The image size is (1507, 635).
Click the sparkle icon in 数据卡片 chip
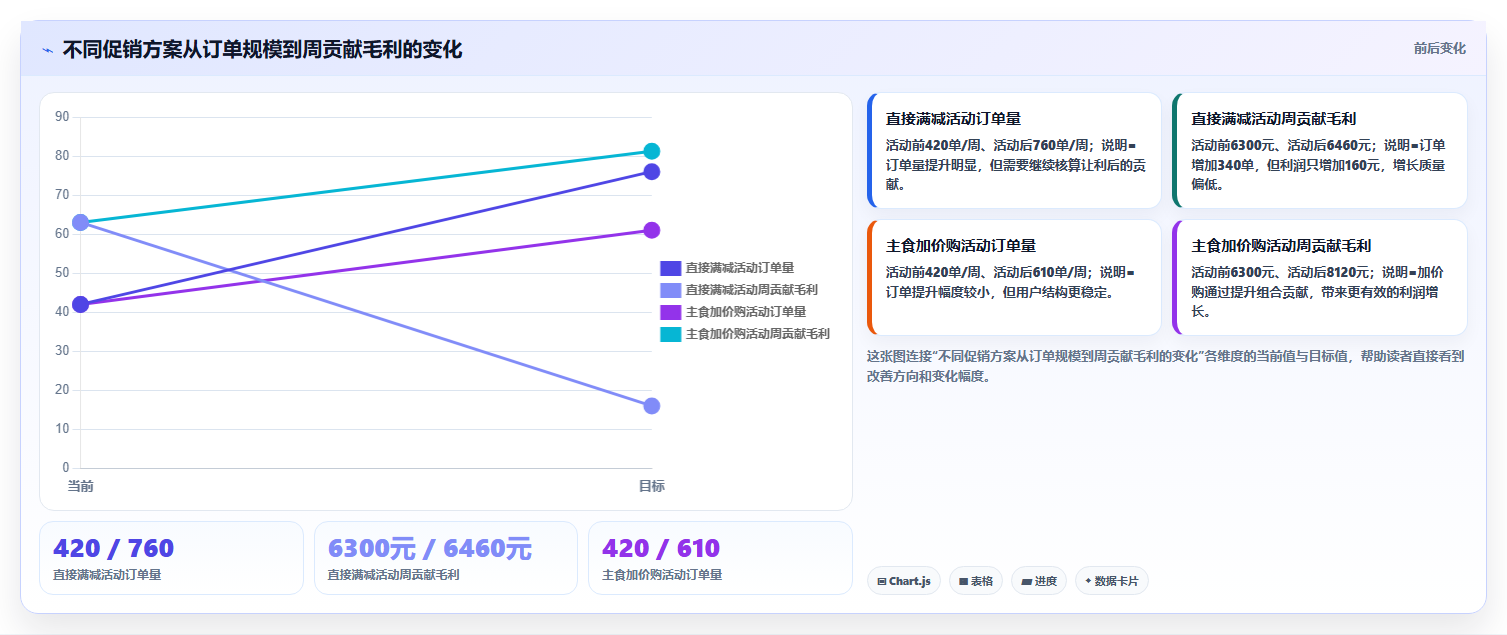point(1088,581)
